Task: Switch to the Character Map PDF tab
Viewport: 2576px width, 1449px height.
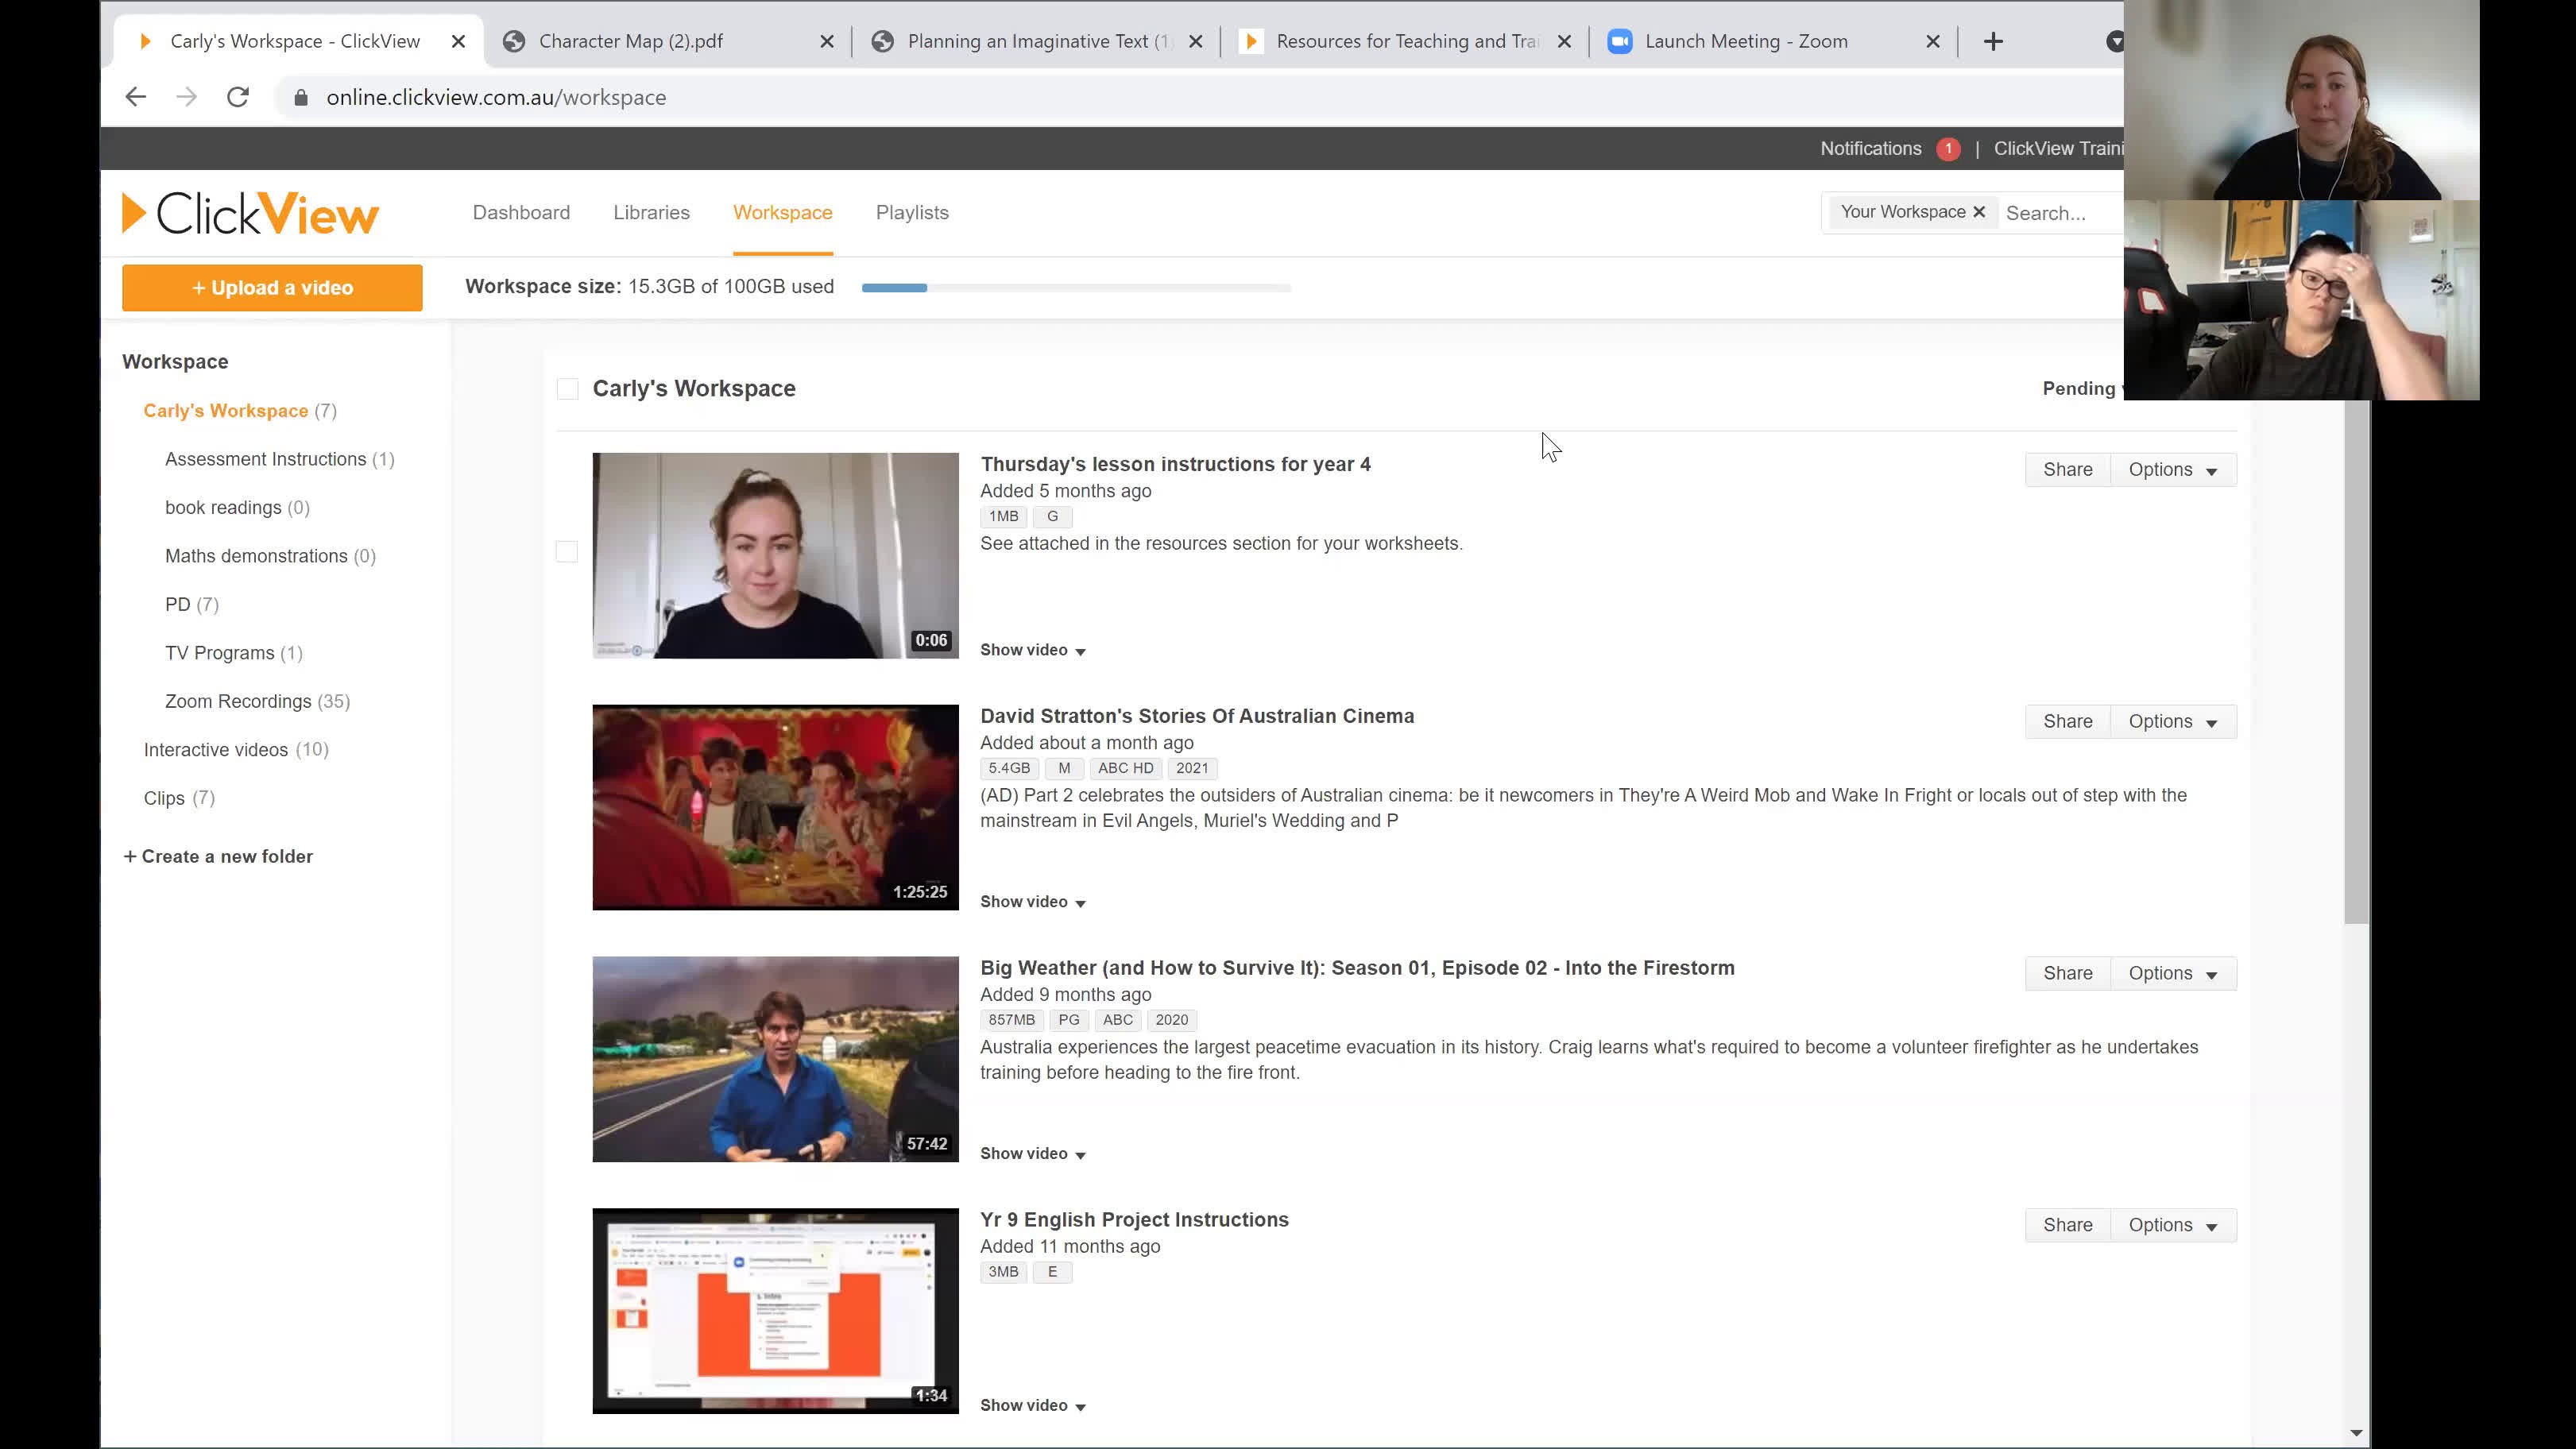Action: pos(630,41)
